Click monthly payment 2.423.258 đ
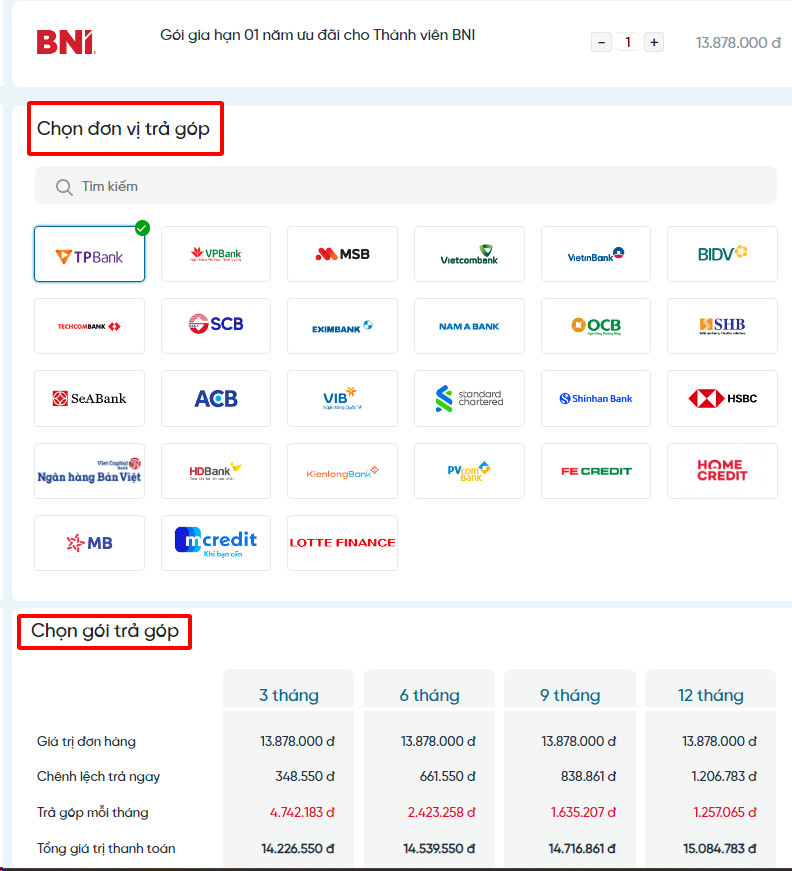 pyautogui.click(x=442, y=812)
